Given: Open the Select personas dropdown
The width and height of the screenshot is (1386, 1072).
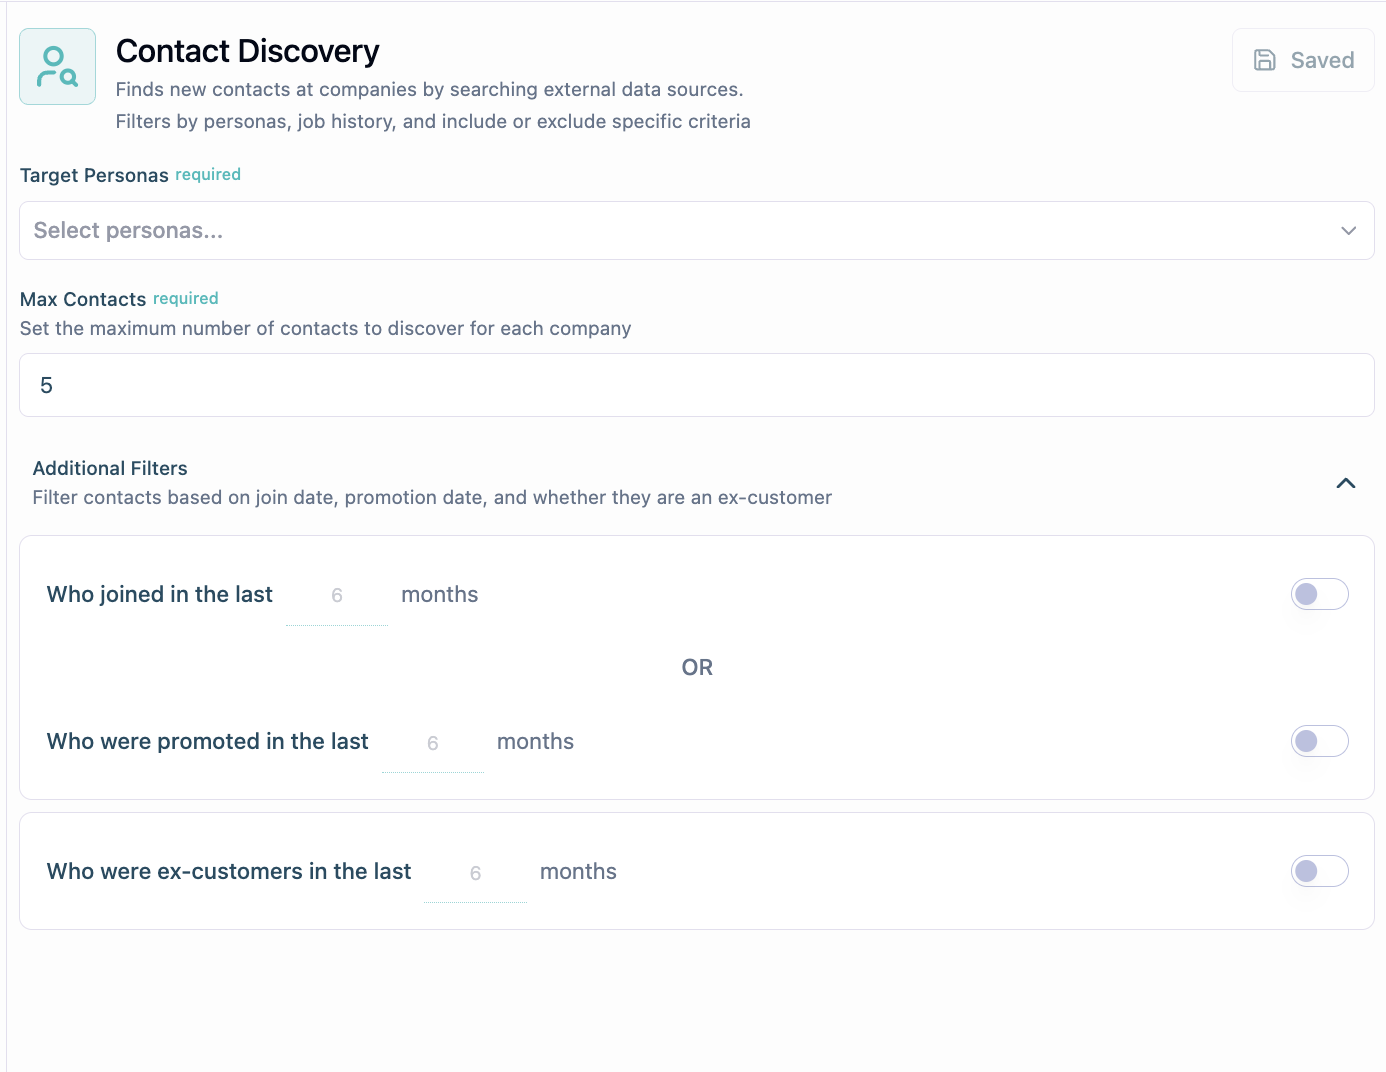Looking at the screenshot, I should 680,231.
